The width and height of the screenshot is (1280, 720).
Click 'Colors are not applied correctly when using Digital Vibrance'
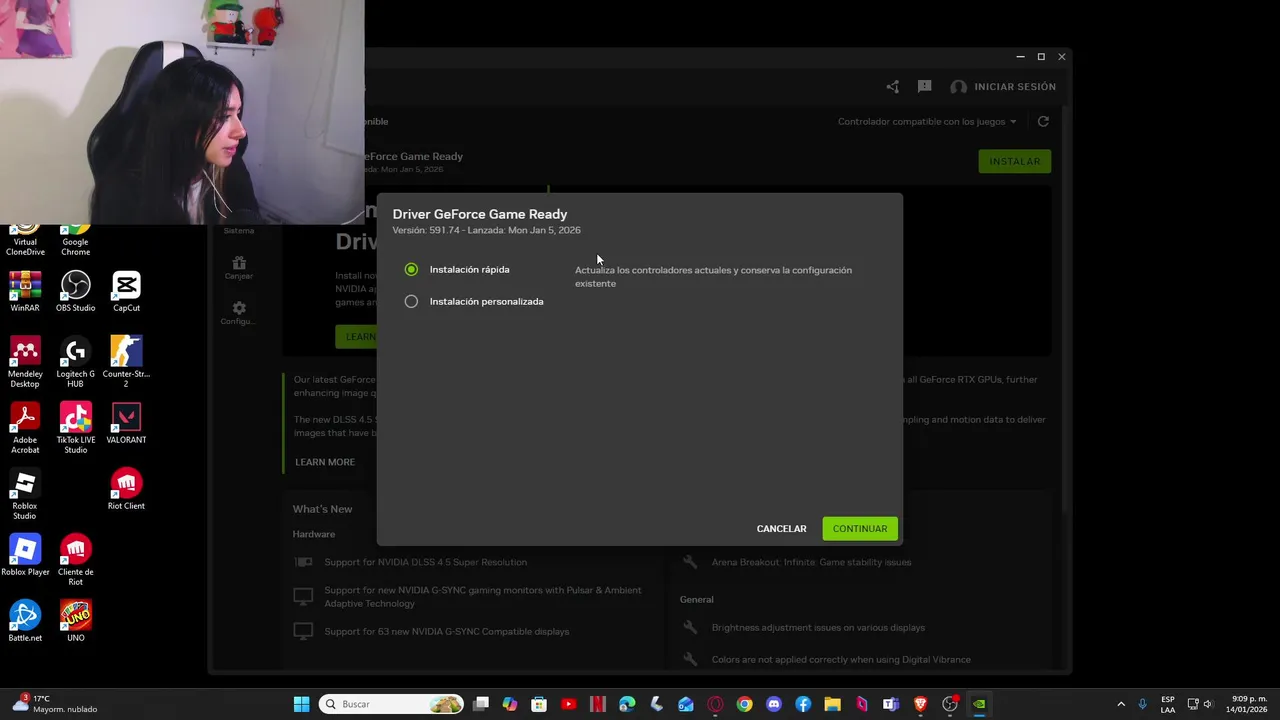841,660
